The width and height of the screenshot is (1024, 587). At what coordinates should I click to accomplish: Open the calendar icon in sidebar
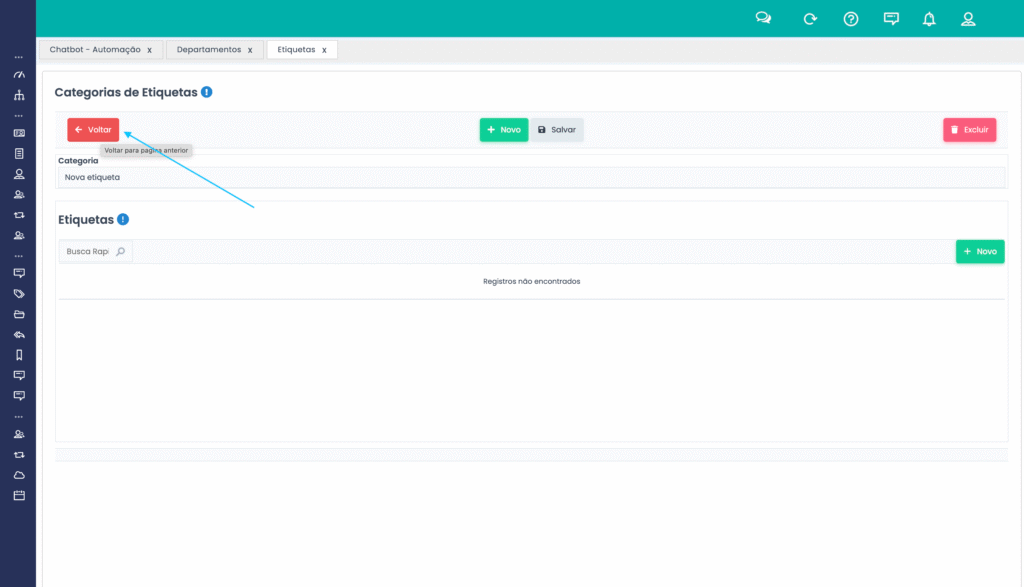[18, 495]
